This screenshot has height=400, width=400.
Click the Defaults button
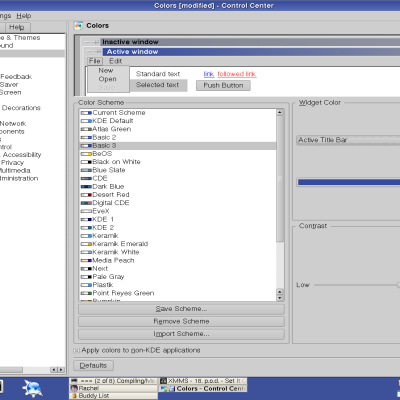click(x=93, y=366)
